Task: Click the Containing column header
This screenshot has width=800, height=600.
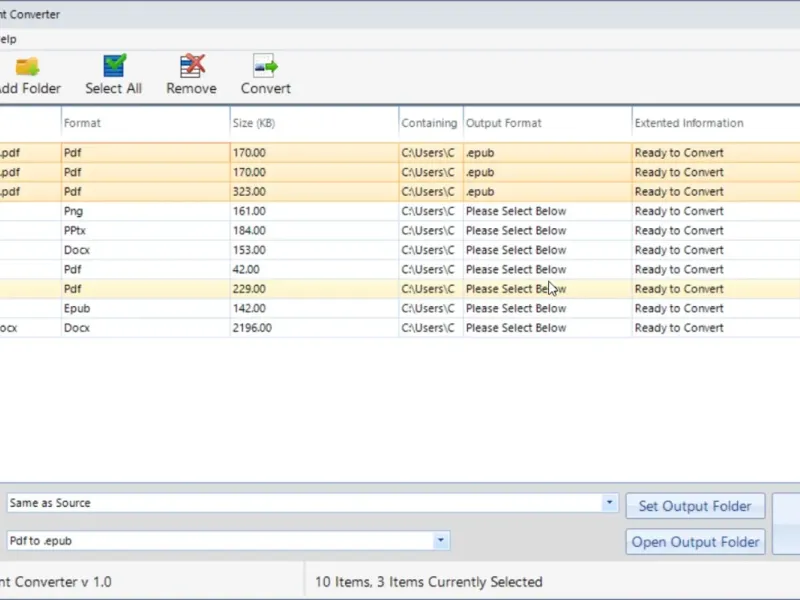Action: click(x=429, y=123)
